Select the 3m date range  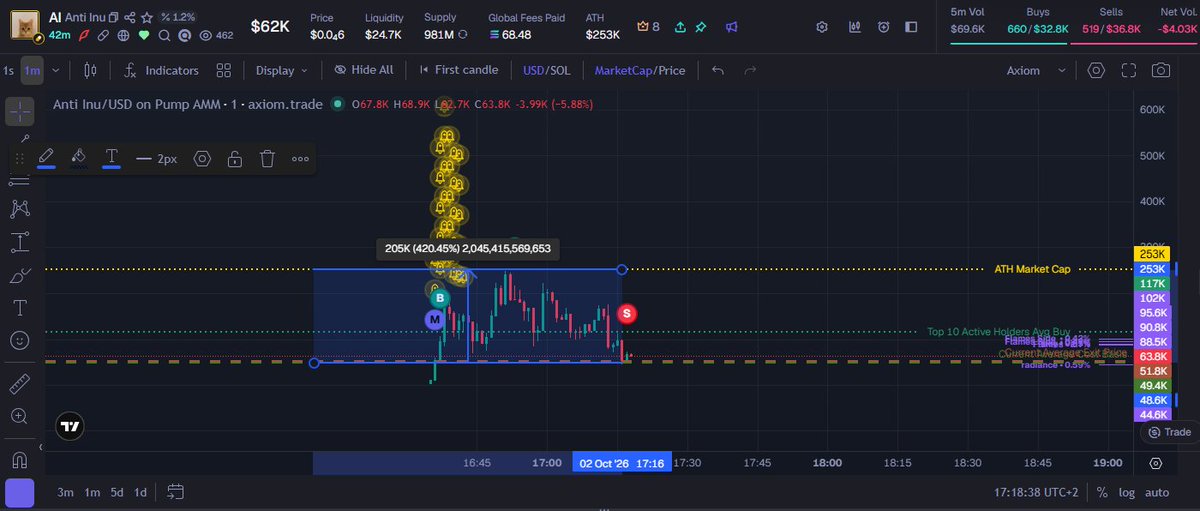(65, 492)
